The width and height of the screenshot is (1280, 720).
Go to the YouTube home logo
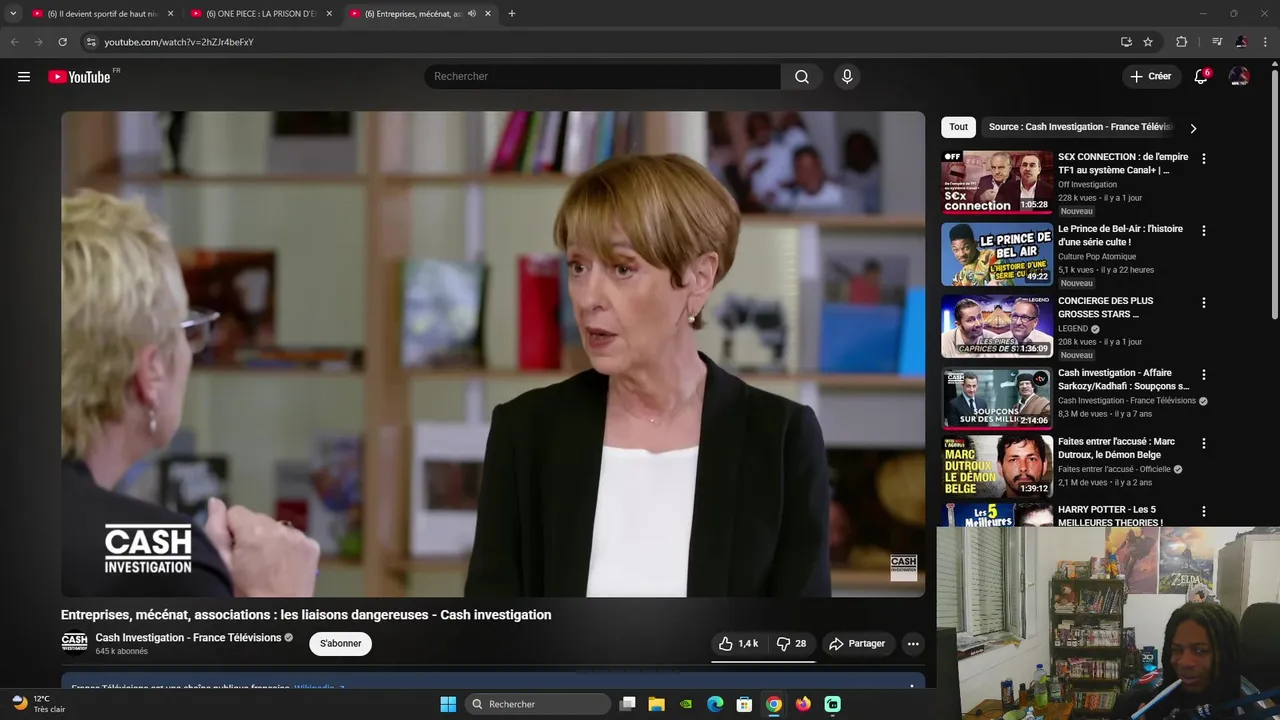[x=80, y=77]
